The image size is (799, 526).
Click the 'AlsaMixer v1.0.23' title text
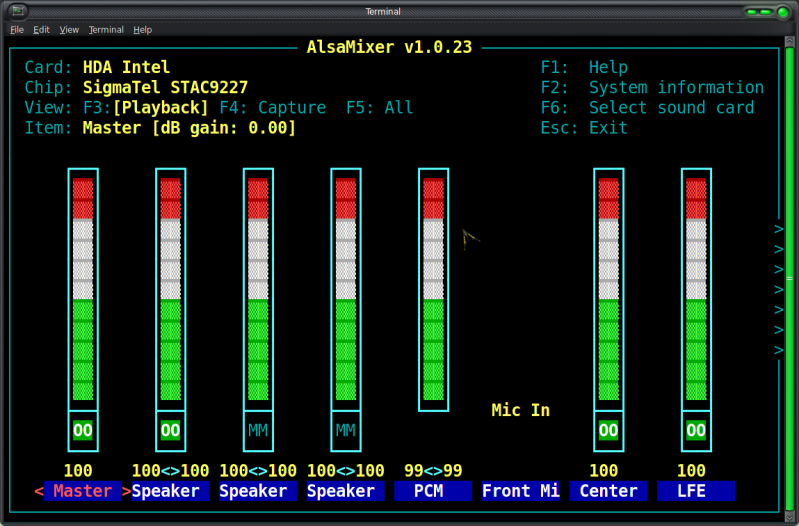tap(389, 47)
